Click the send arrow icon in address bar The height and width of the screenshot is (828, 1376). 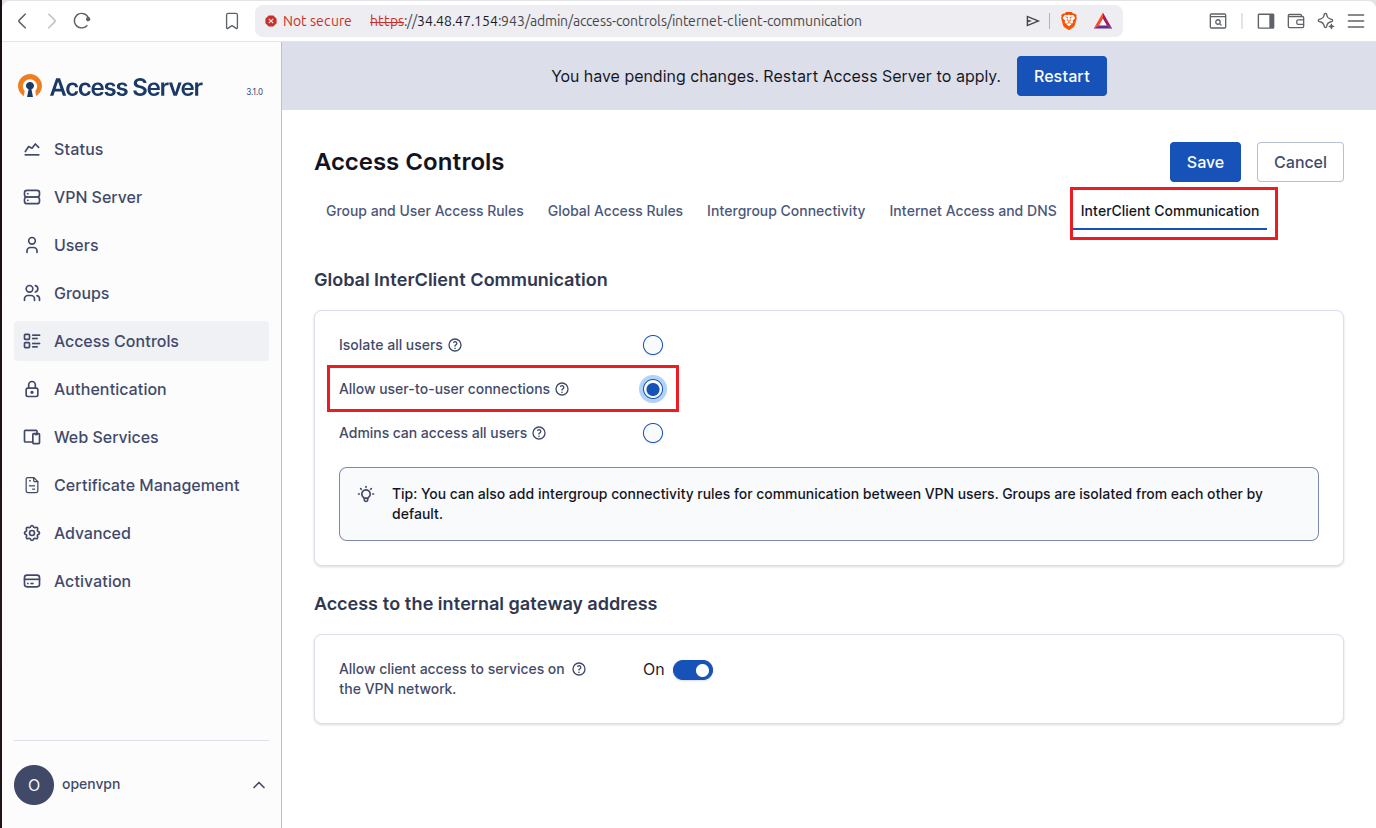(x=1033, y=20)
